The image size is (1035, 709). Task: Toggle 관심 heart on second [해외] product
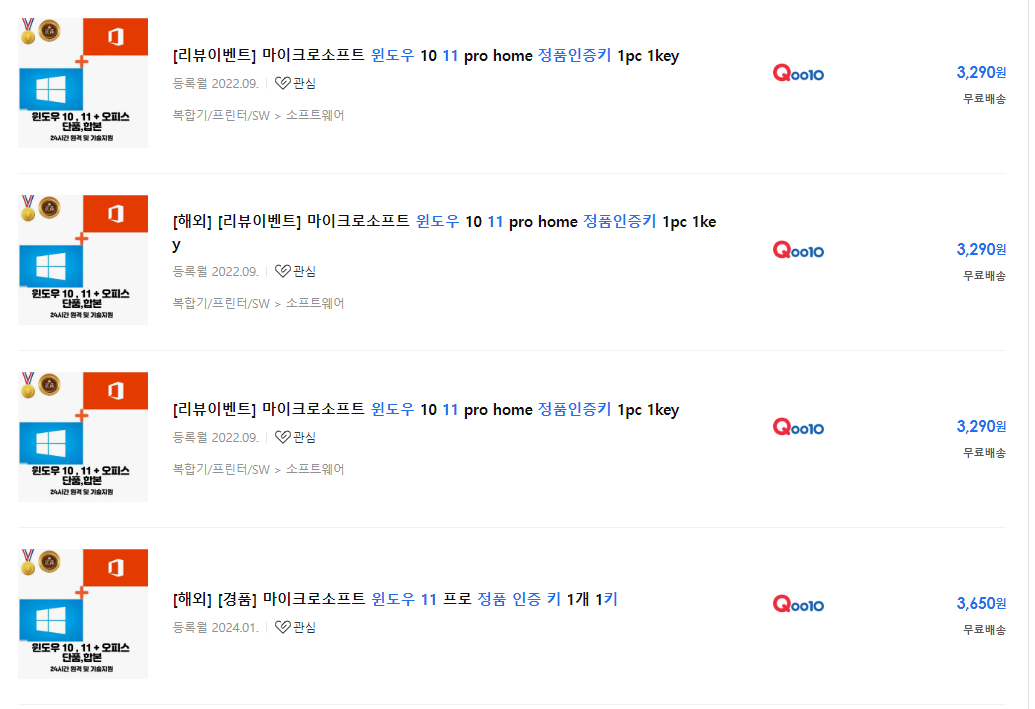(x=295, y=271)
